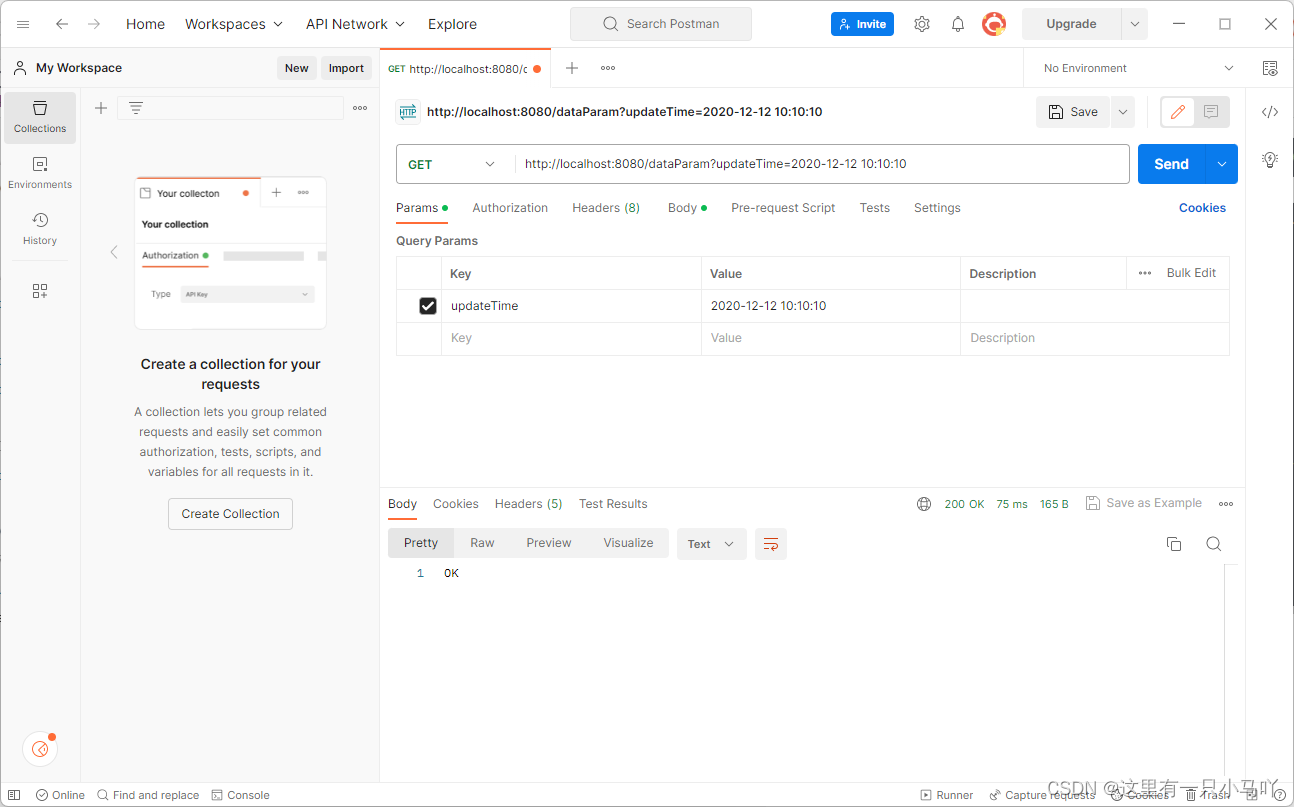Viewport: 1294px width, 807px height.
Task: Open the environment quick look icon
Action: [1270, 68]
